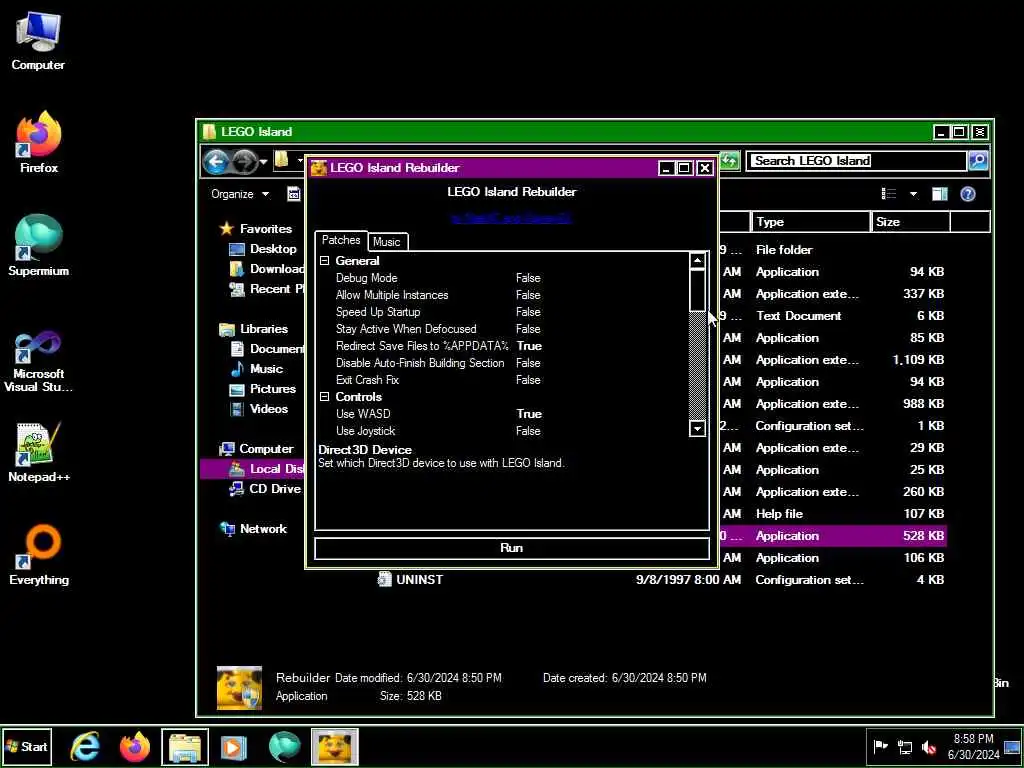Select Videos library in the navigation pane
1024x768 pixels.
coord(259,409)
